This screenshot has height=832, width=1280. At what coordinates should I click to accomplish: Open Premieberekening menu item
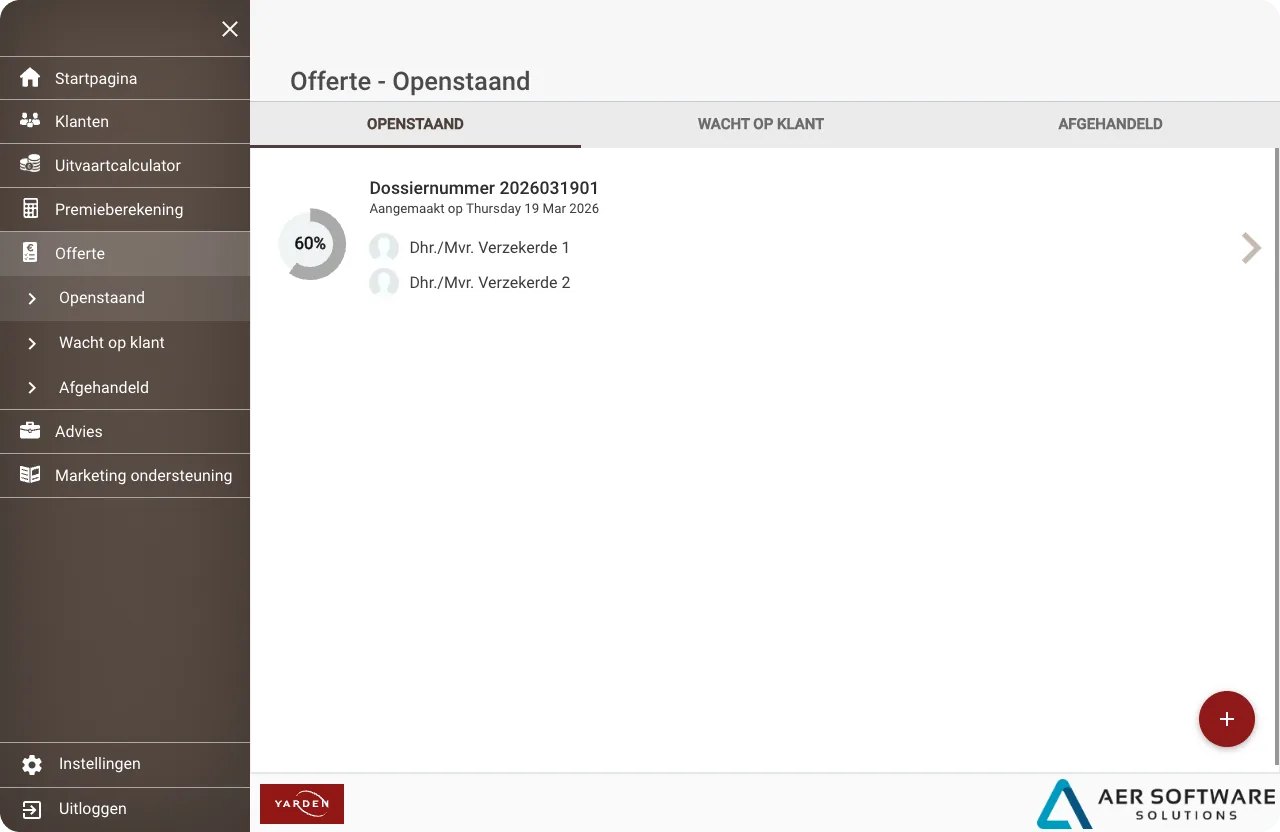pyautogui.click(x=125, y=210)
